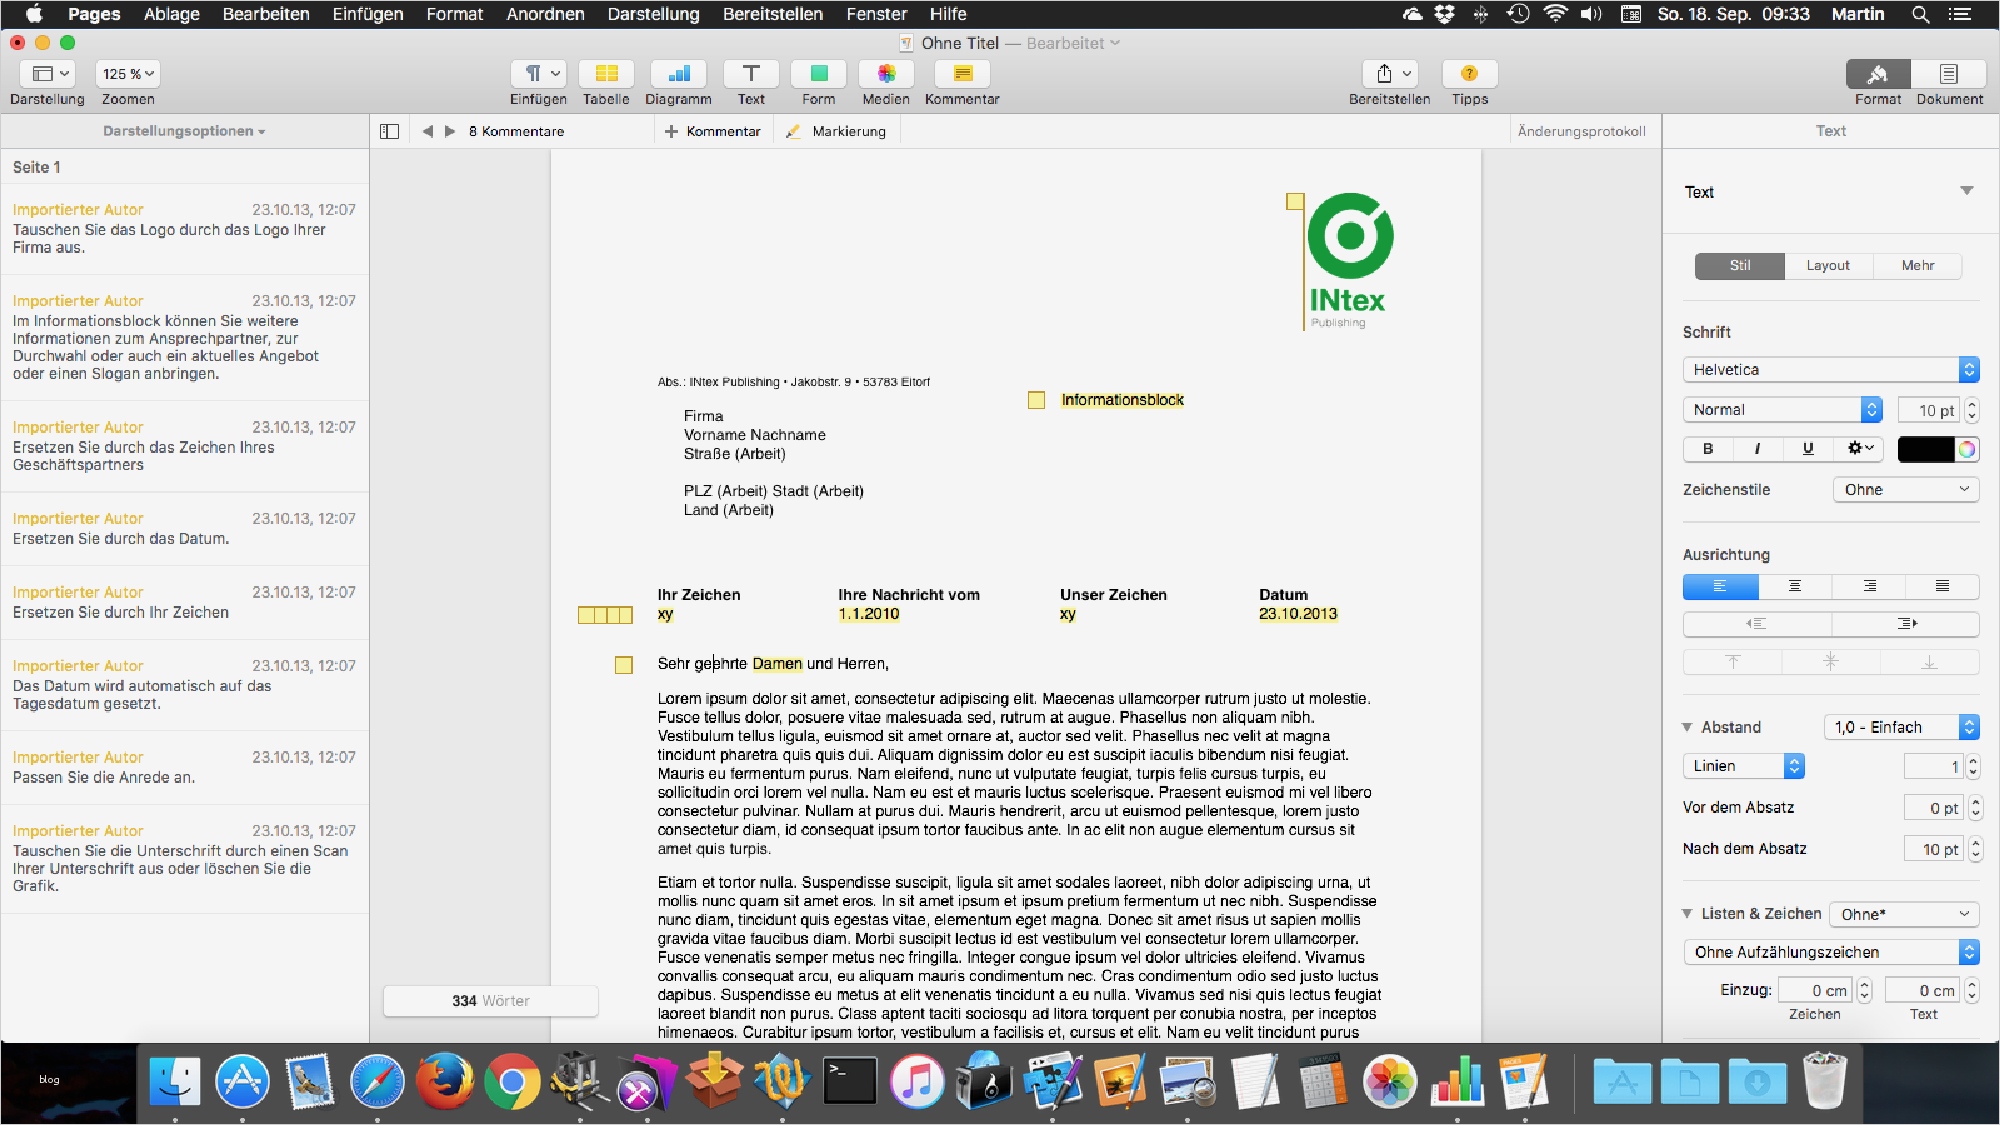Open the Einfügen menu in menu bar

tap(367, 14)
